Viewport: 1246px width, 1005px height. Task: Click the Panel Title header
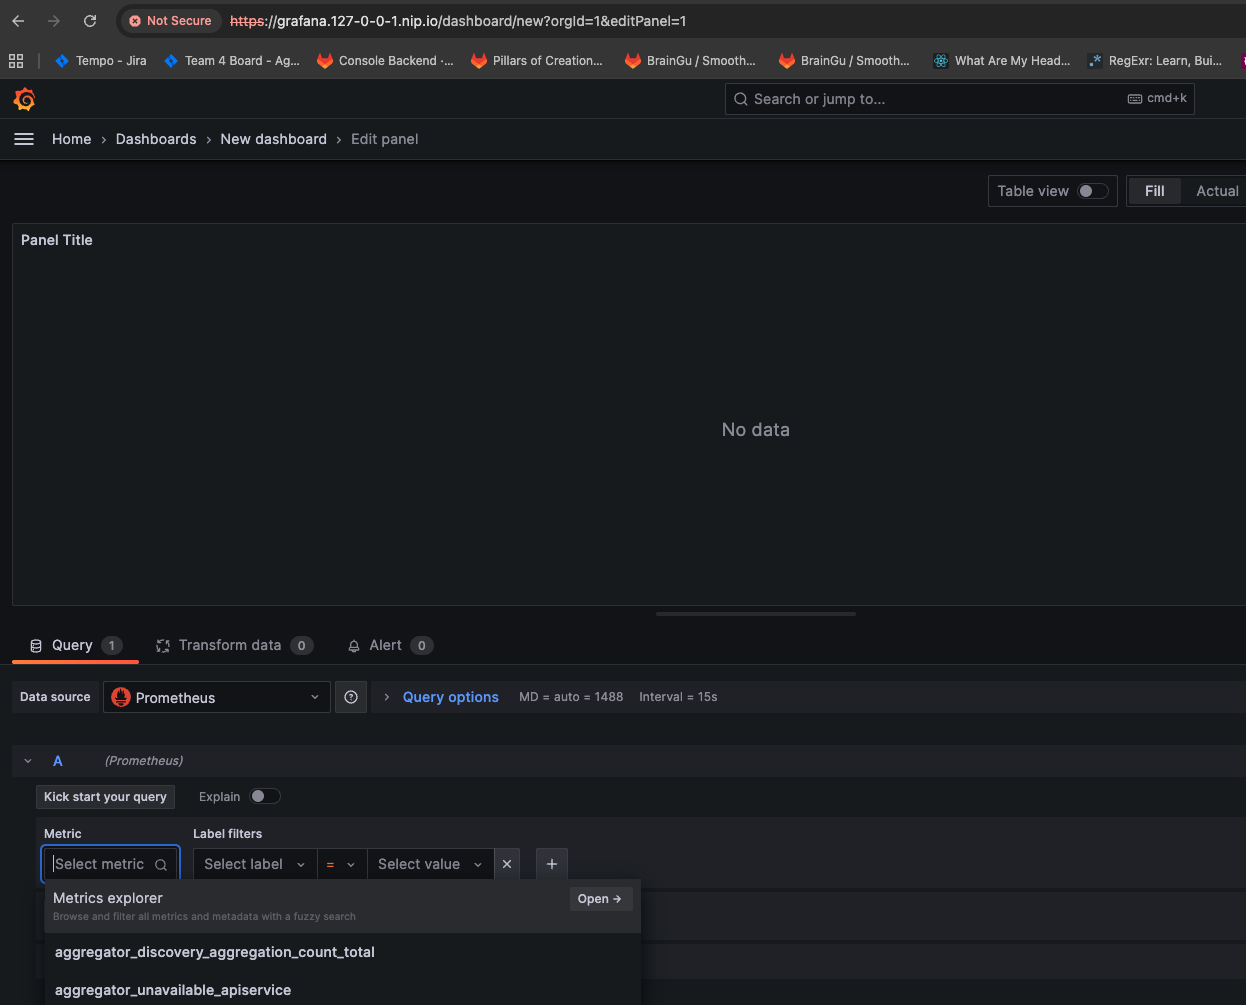coord(57,240)
